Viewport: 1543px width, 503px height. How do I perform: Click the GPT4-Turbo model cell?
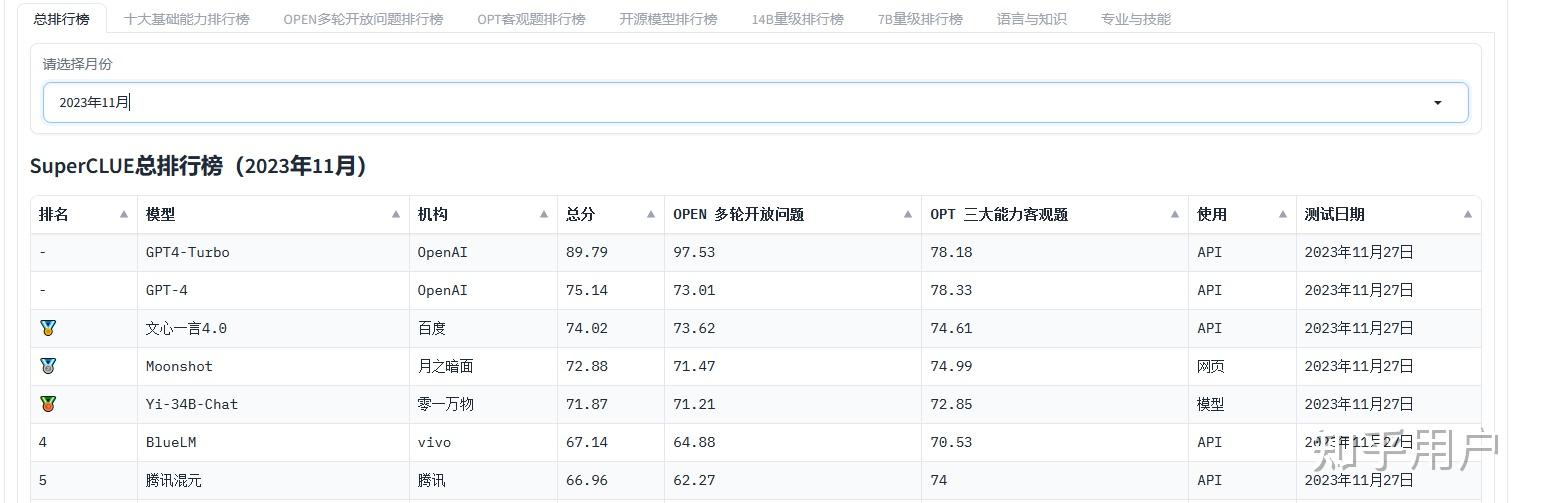tap(273, 252)
